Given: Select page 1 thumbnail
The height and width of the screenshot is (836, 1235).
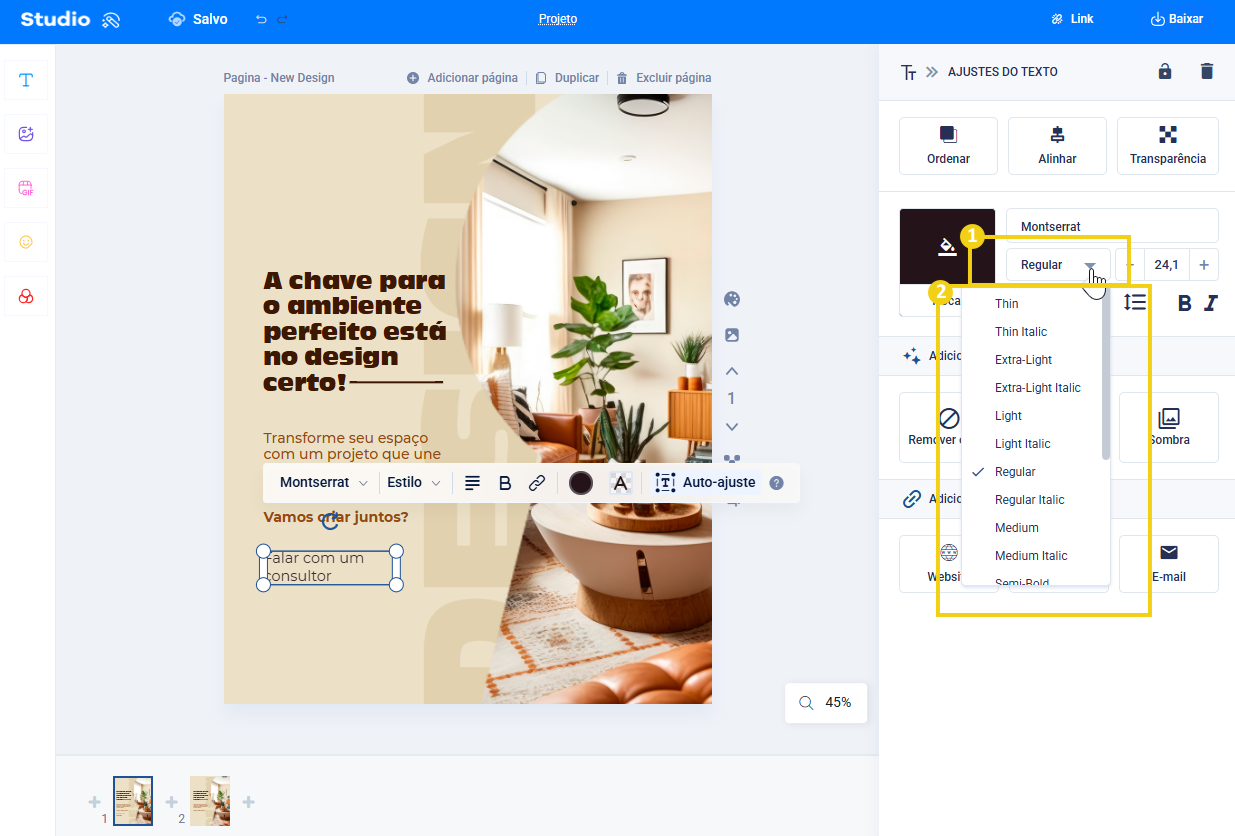Looking at the screenshot, I should pos(133,801).
